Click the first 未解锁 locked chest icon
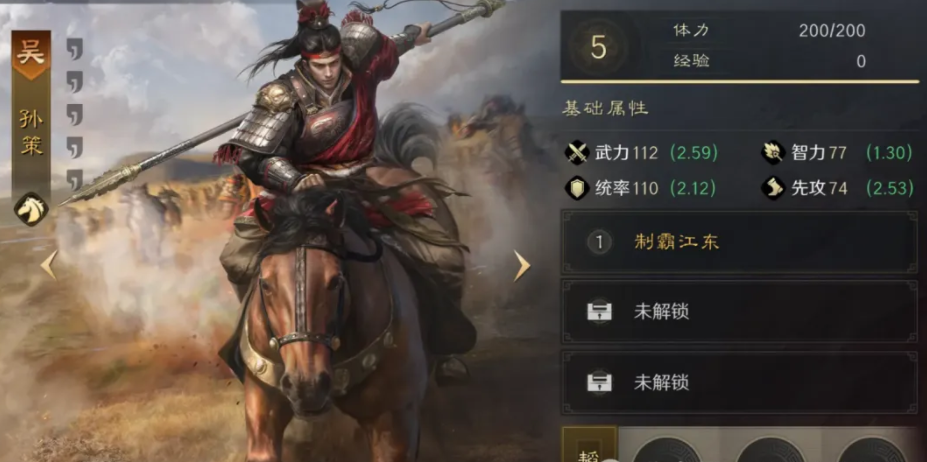The image size is (927, 462). click(599, 312)
